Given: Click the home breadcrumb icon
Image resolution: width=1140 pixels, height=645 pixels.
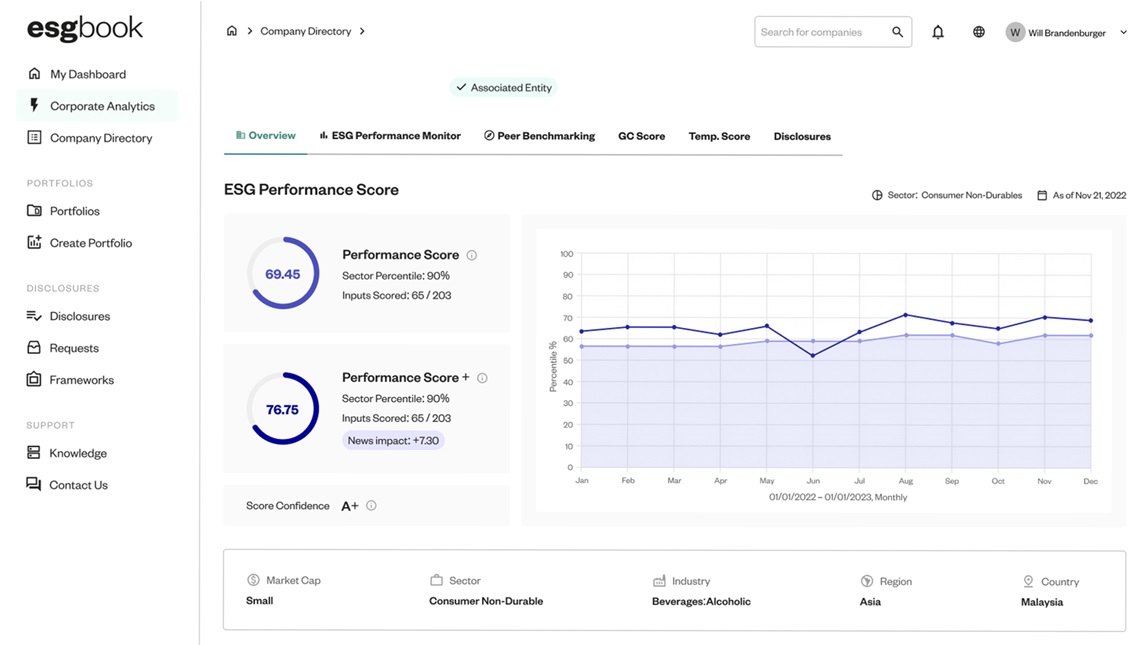Looking at the screenshot, I should [x=232, y=30].
